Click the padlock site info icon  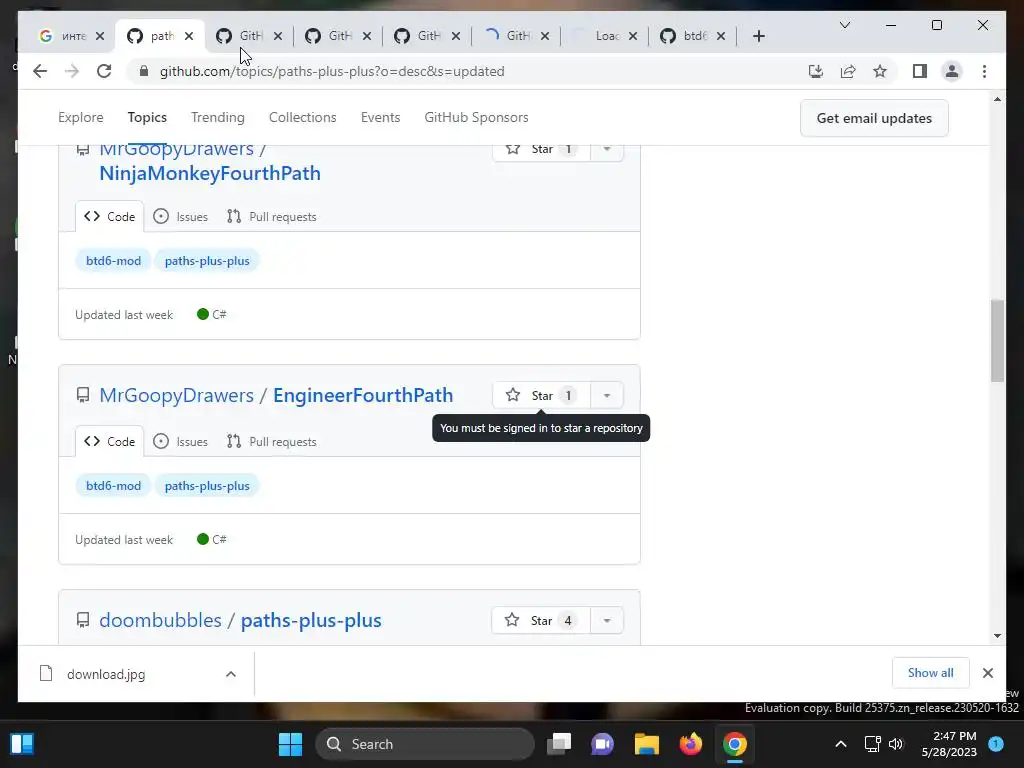click(144, 71)
